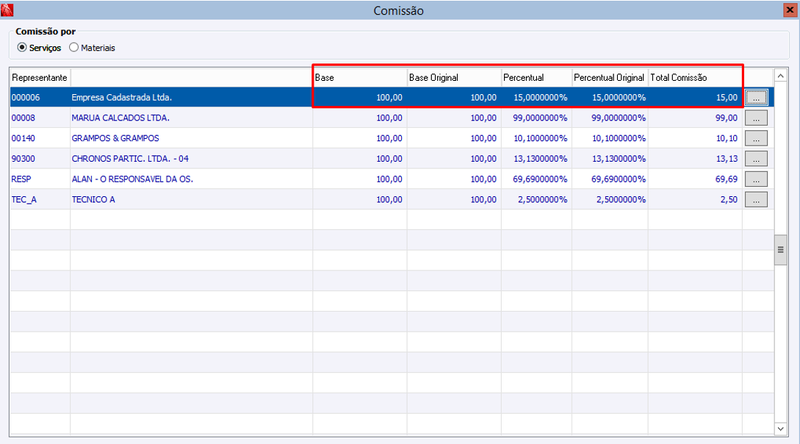Click scrollbar down arrow of the grid

pos(780,429)
